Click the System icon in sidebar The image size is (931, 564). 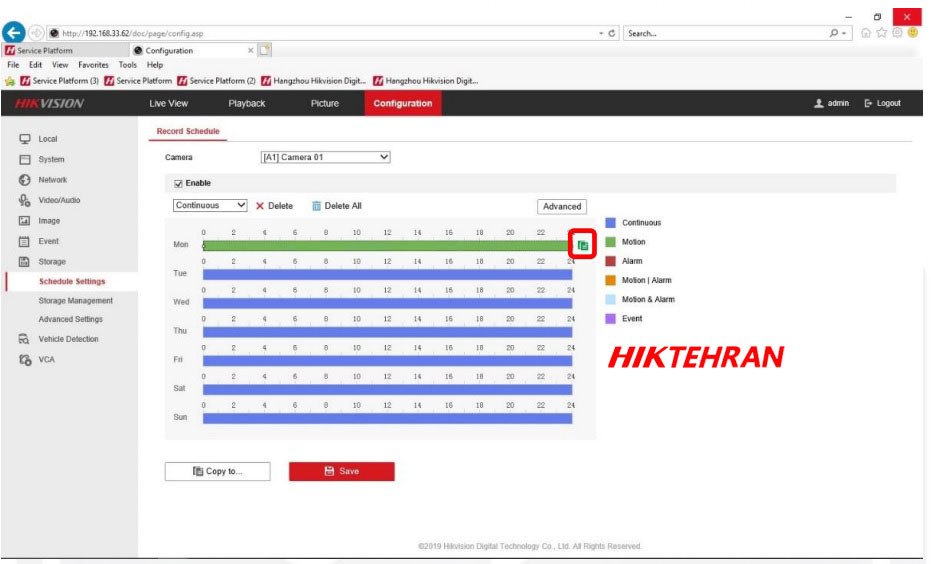pos(24,159)
